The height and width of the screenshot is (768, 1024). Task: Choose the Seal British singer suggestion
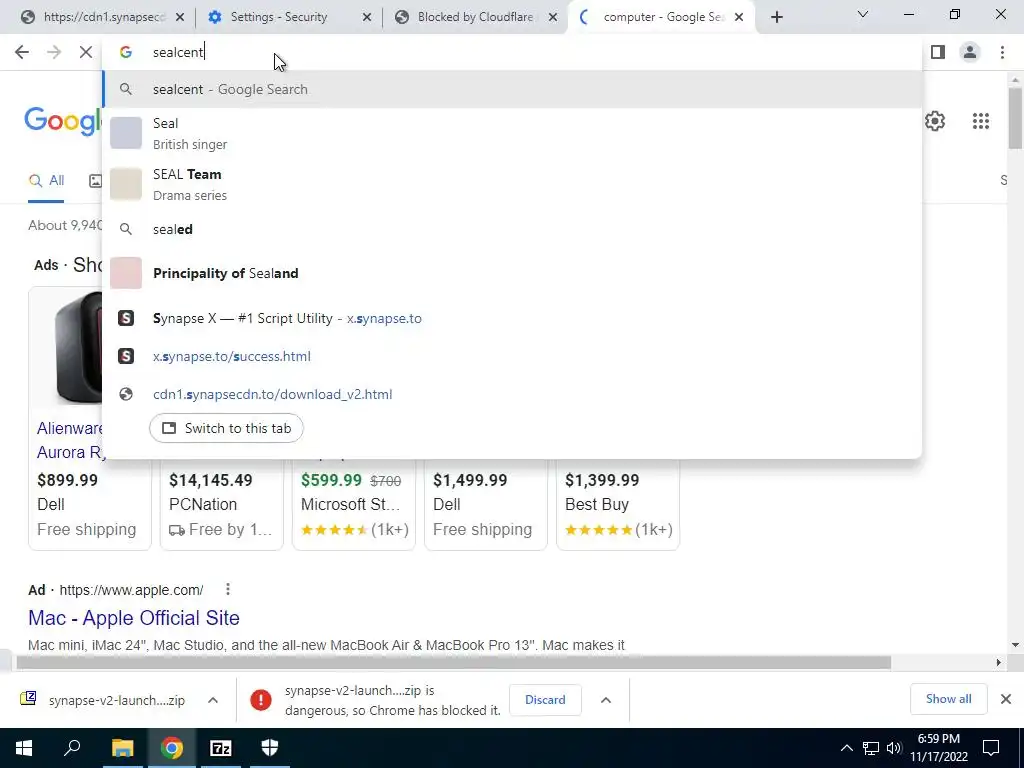(x=512, y=133)
